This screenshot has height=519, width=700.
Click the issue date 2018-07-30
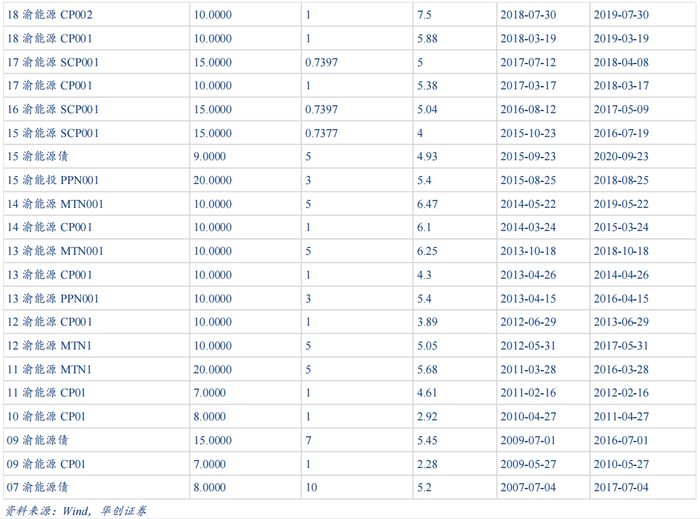pos(528,15)
